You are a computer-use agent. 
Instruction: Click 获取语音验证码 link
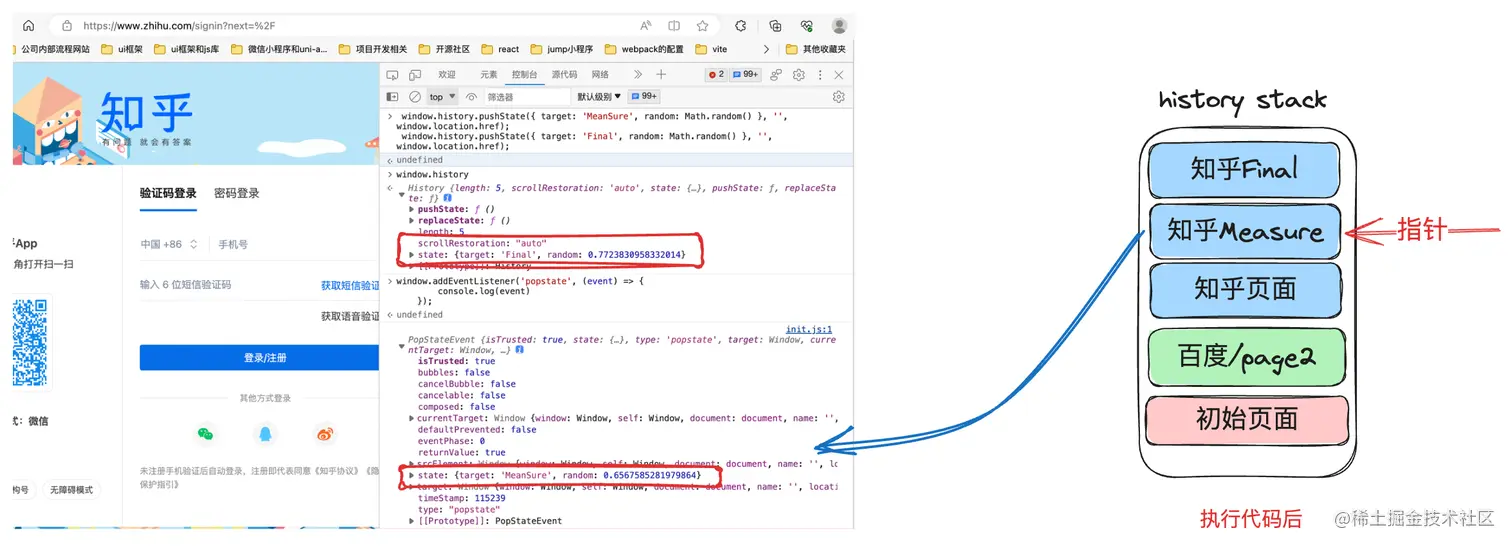point(350,316)
